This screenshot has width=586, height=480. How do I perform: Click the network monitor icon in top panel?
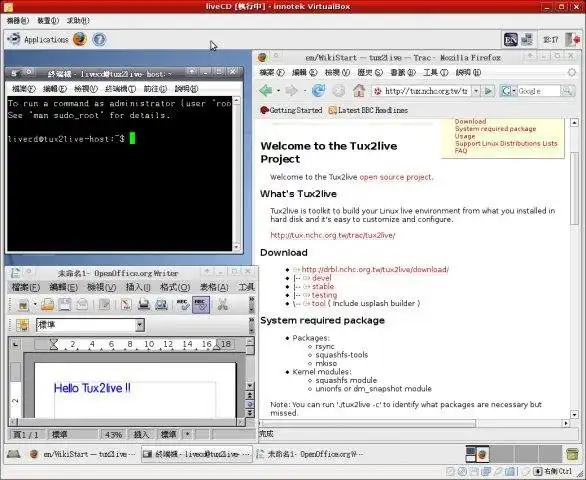(527, 40)
